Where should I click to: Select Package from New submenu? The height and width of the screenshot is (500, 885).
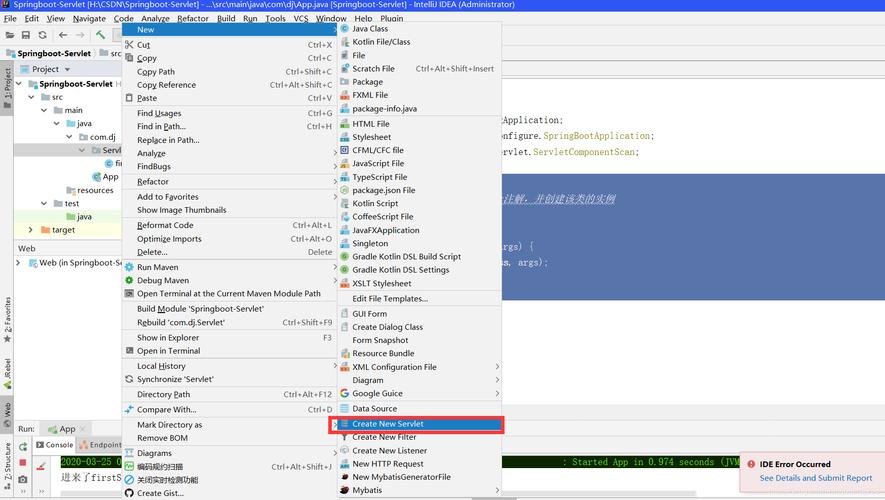(419, 82)
